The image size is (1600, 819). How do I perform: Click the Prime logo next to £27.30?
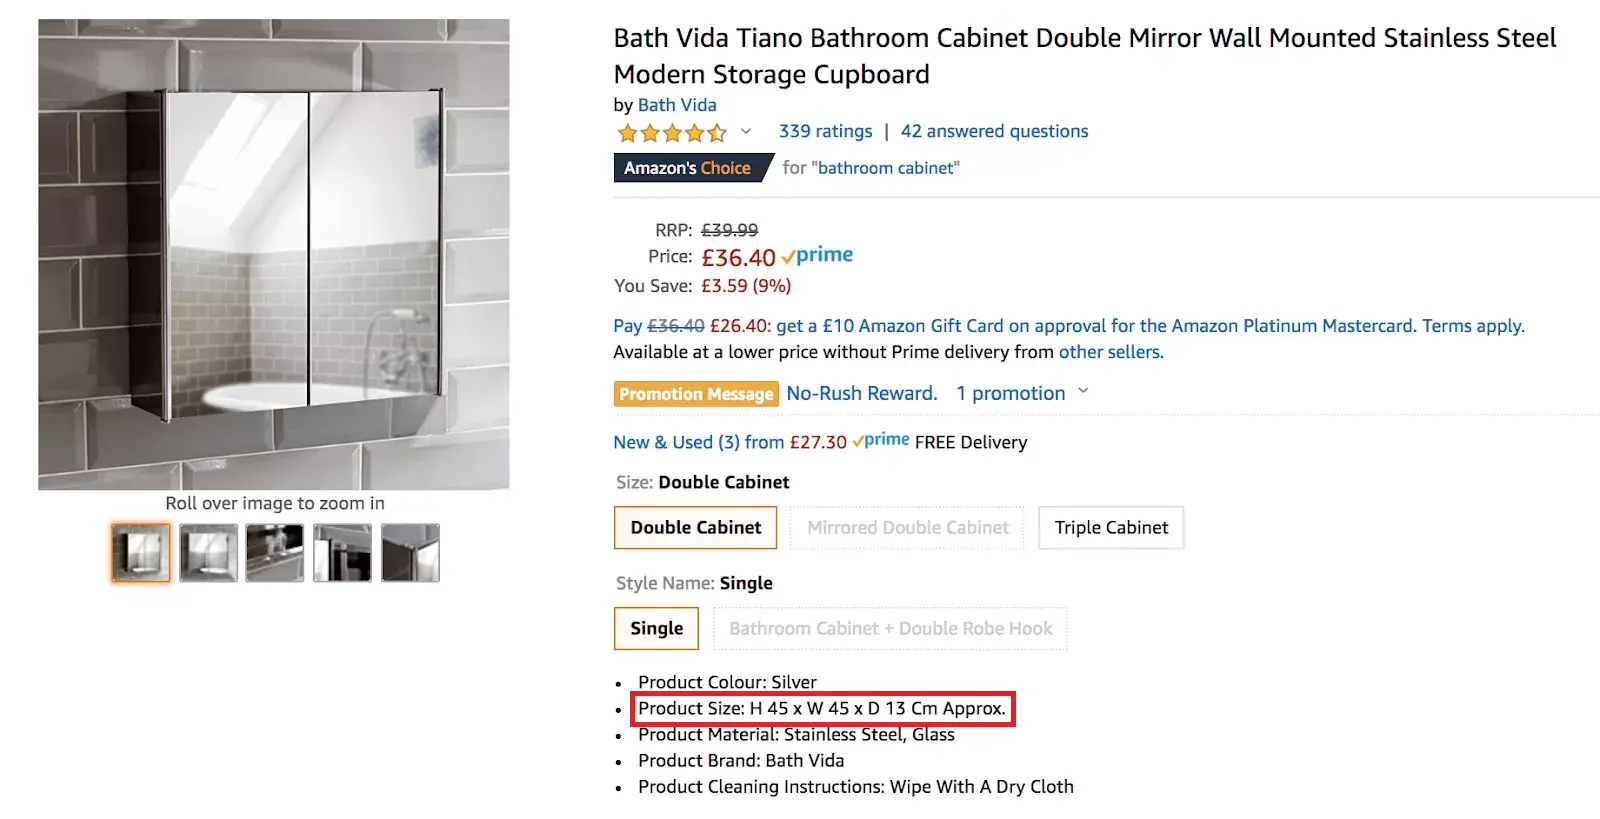(881, 439)
